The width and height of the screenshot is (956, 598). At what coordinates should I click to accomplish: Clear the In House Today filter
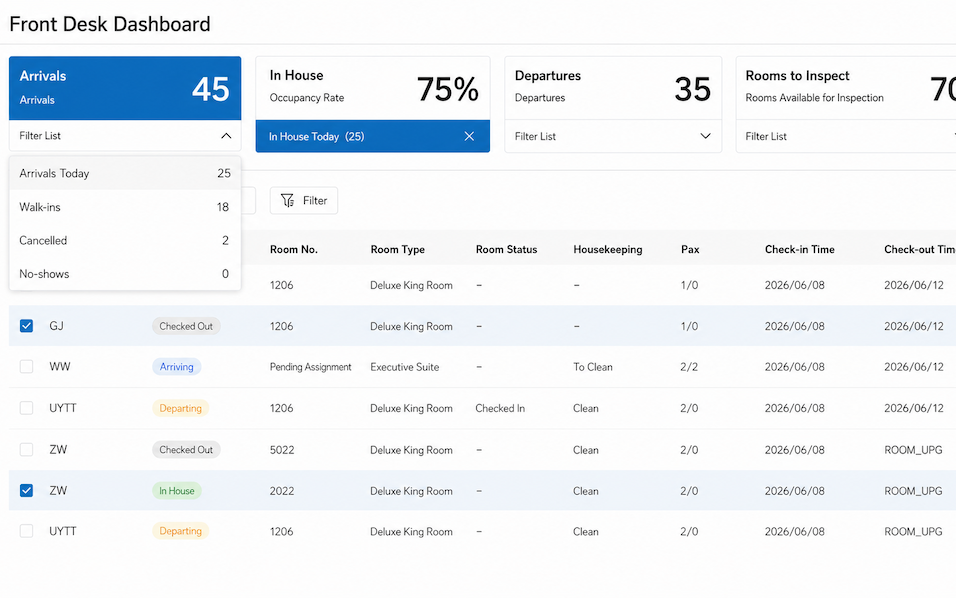(469, 136)
